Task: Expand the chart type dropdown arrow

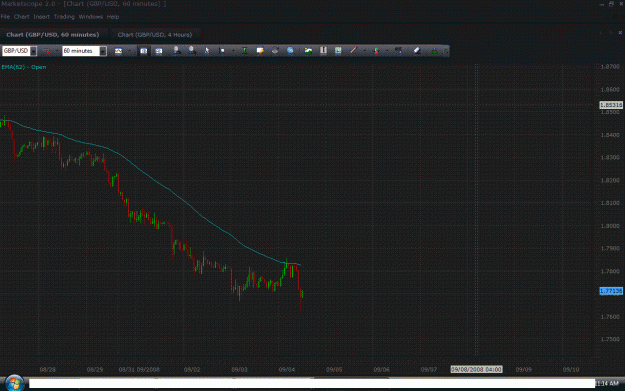Action: coord(129,51)
